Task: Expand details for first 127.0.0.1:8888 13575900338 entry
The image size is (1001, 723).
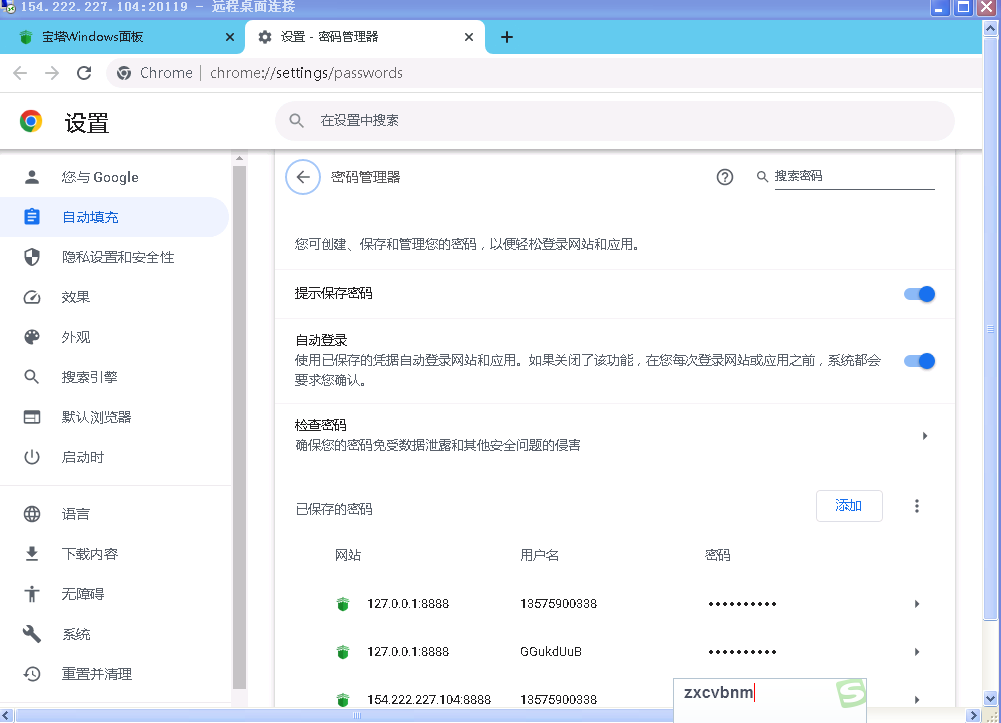Action: (x=917, y=604)
